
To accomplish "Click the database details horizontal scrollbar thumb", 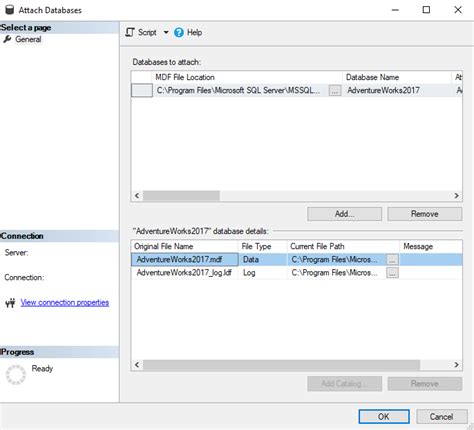I will pos(281,365).
